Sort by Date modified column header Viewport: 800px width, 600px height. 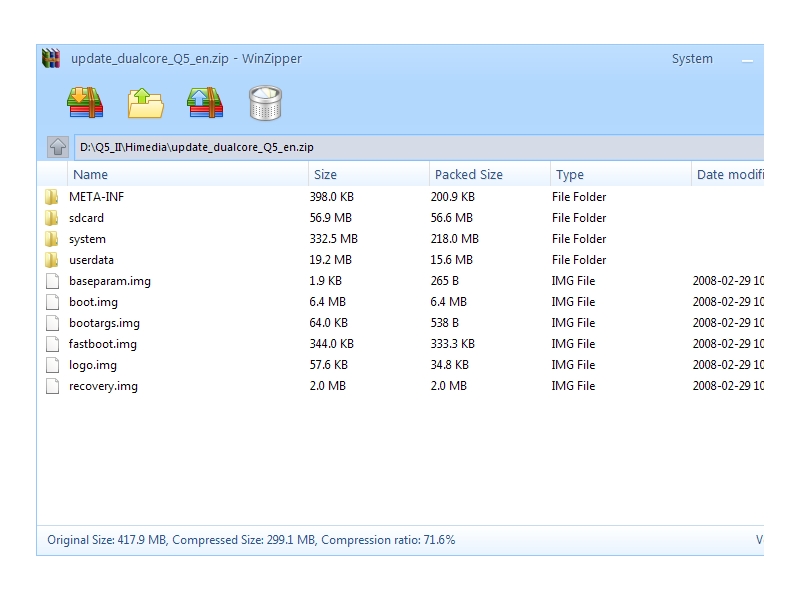(728, 174)
